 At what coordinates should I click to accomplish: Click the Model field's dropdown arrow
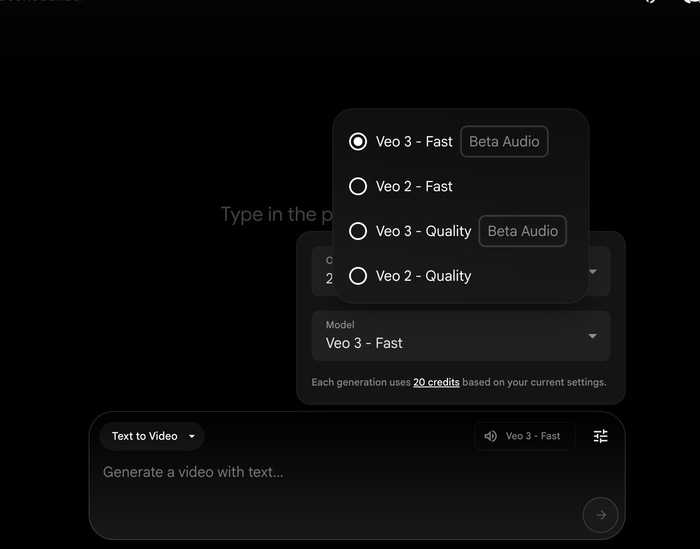(x=592, y=336)
